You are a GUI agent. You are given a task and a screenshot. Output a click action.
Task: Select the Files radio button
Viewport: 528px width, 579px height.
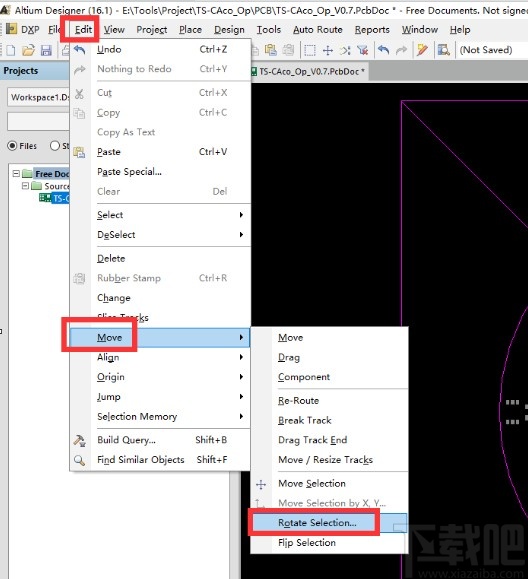[12, 146]
